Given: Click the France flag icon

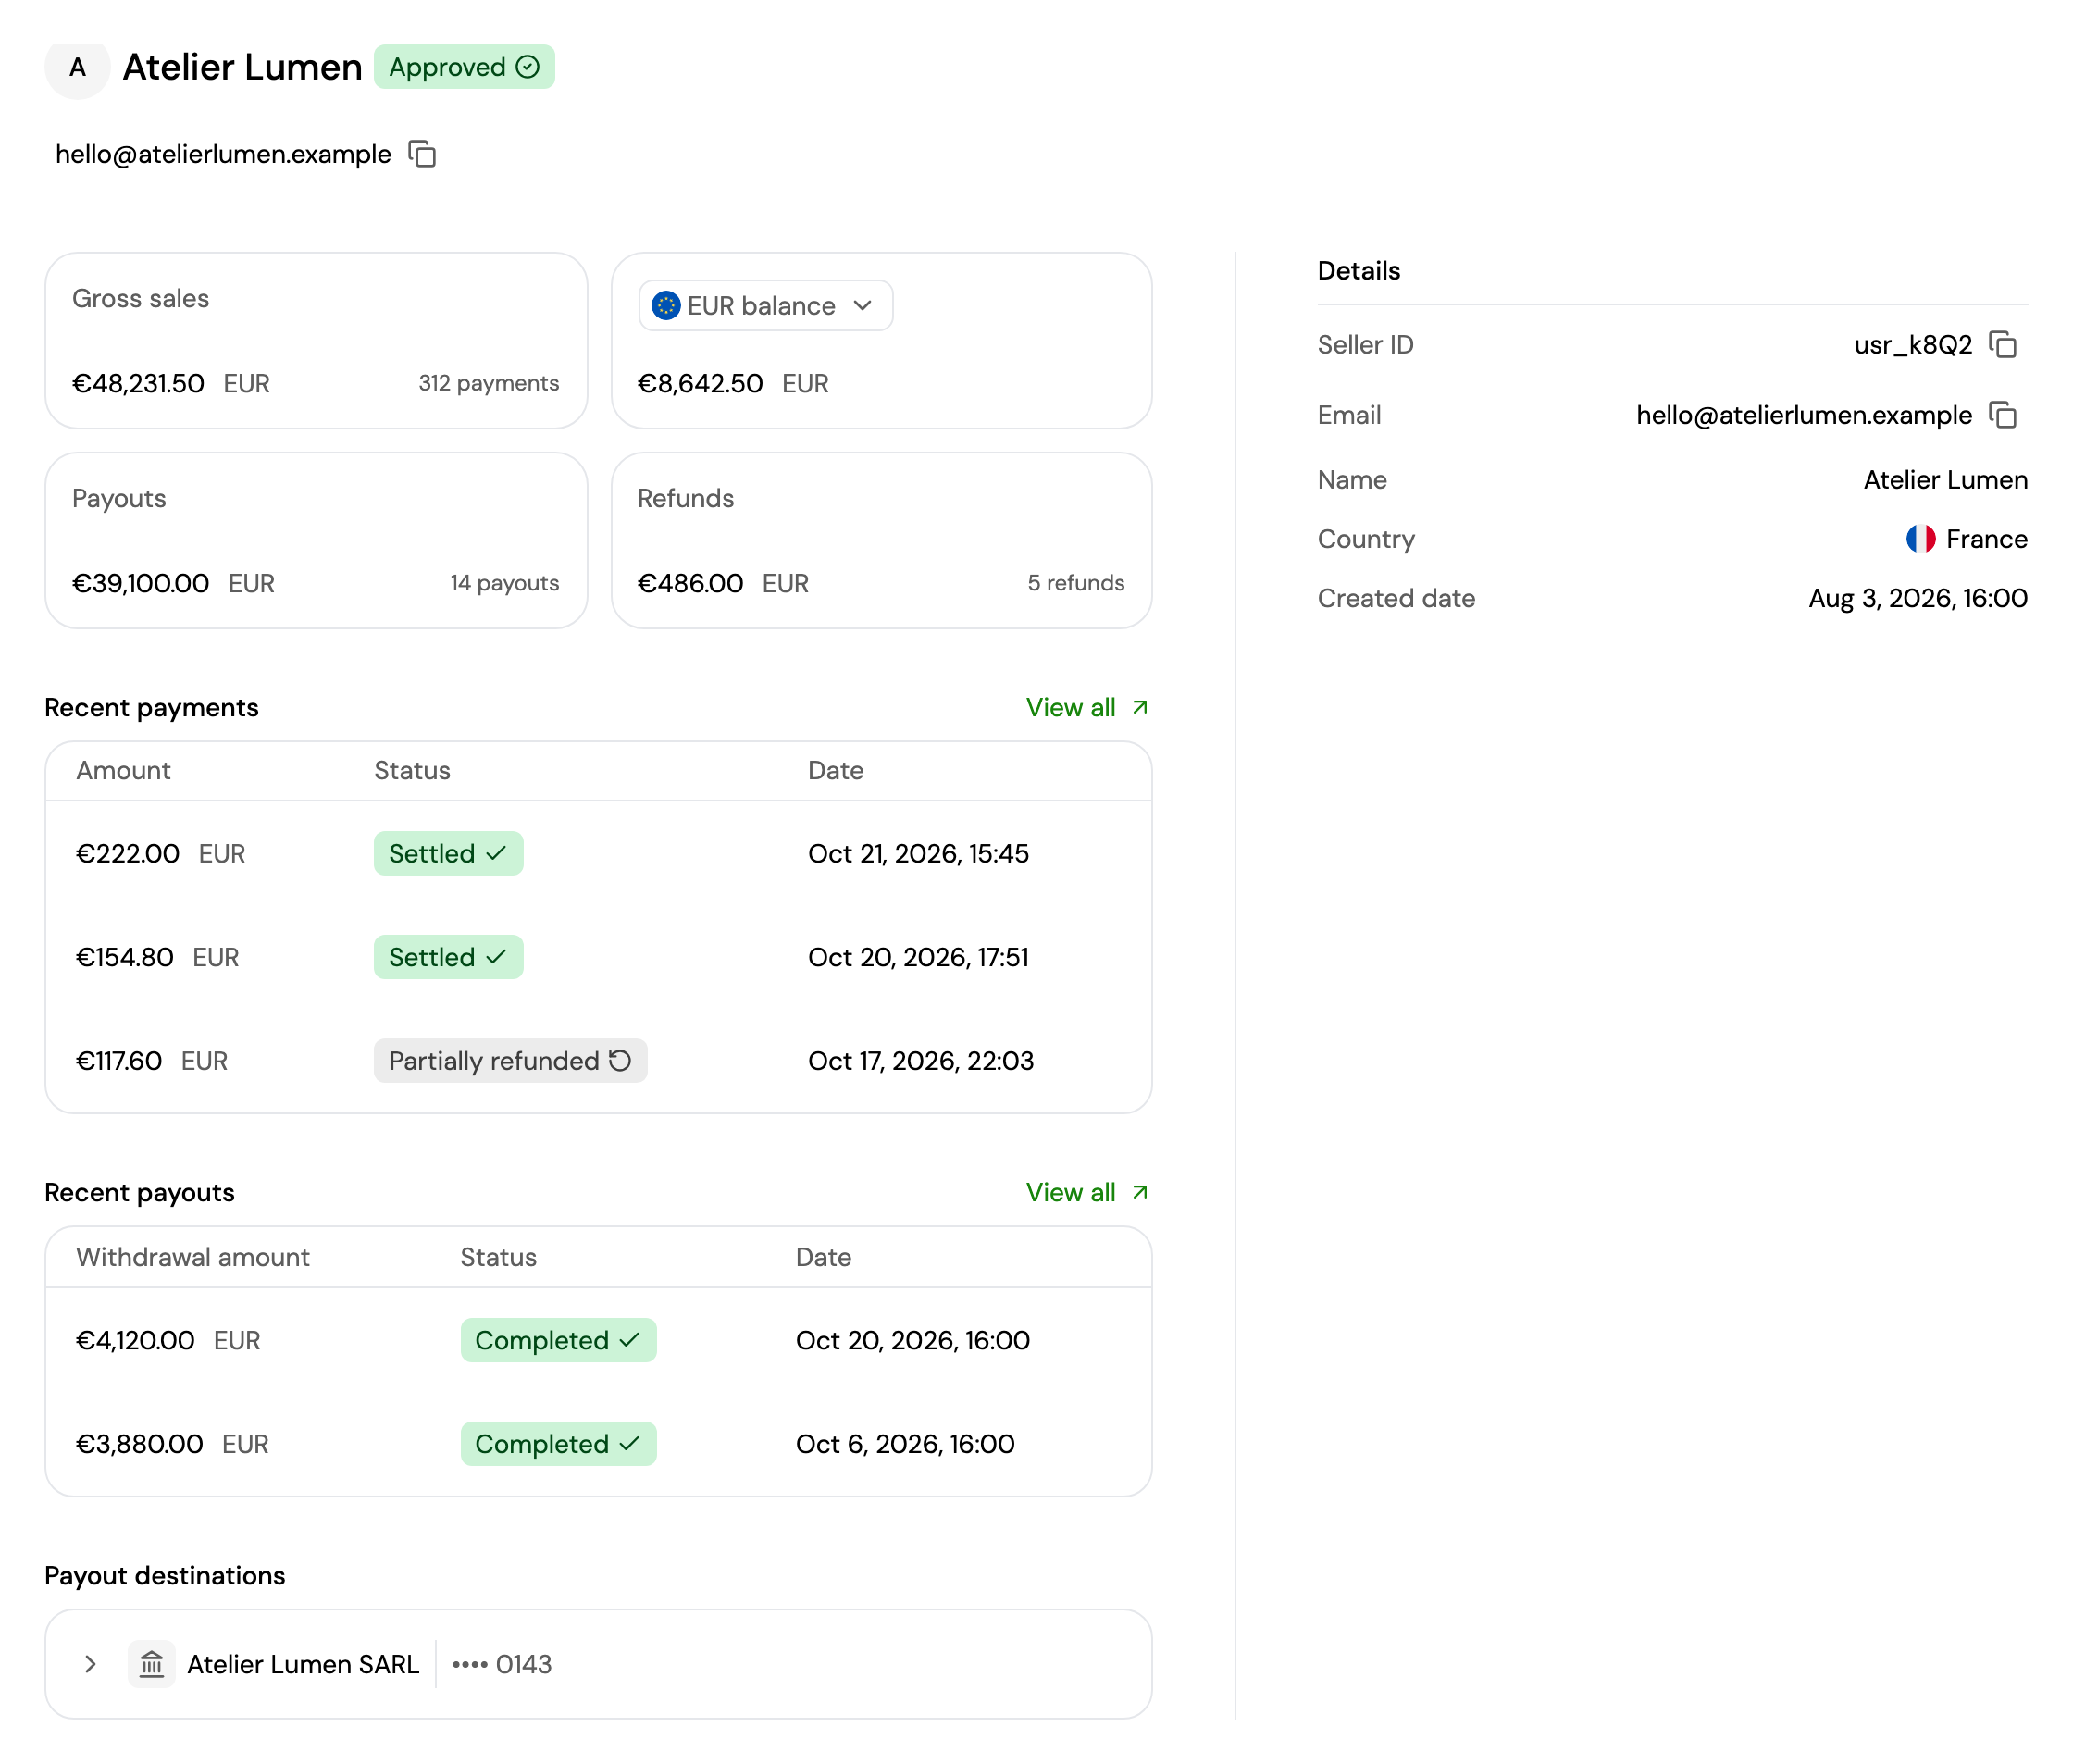Looking at the screenshot, I should (x=1920, y=539).
